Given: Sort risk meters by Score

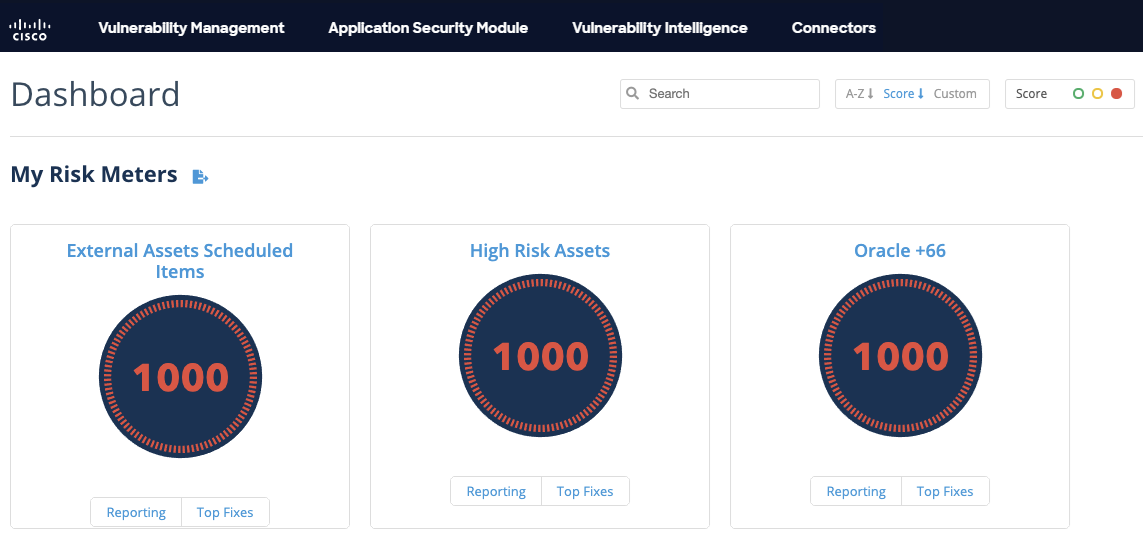Looking at the screenshot, I should point(903,94).
